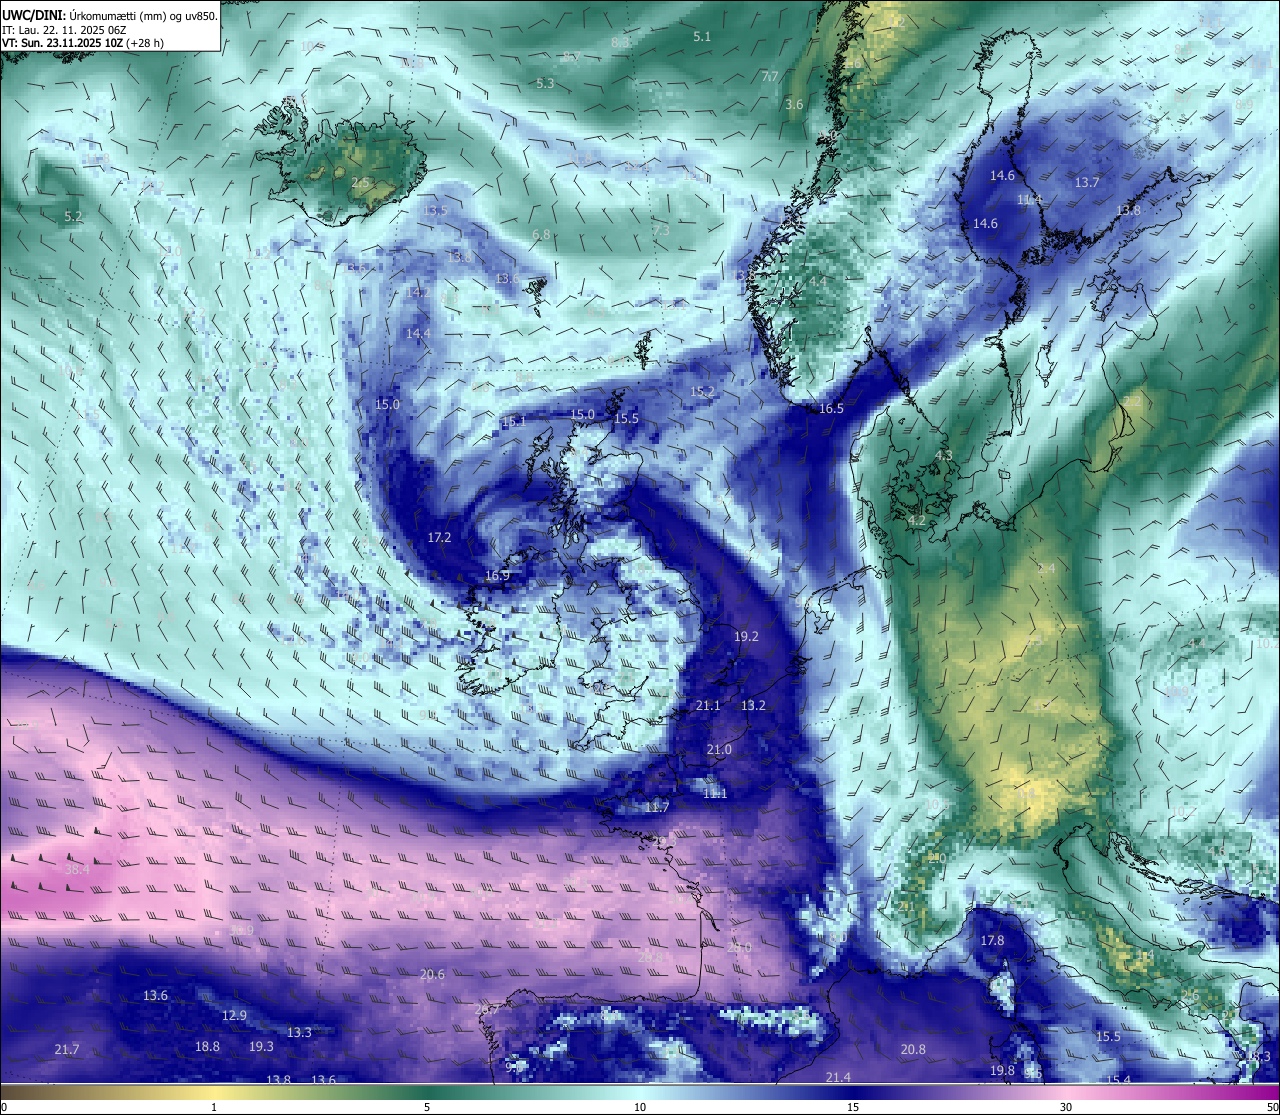Click the 21.0 value over the English Channel
The image size is (1280, 1115).
[719, 749]
